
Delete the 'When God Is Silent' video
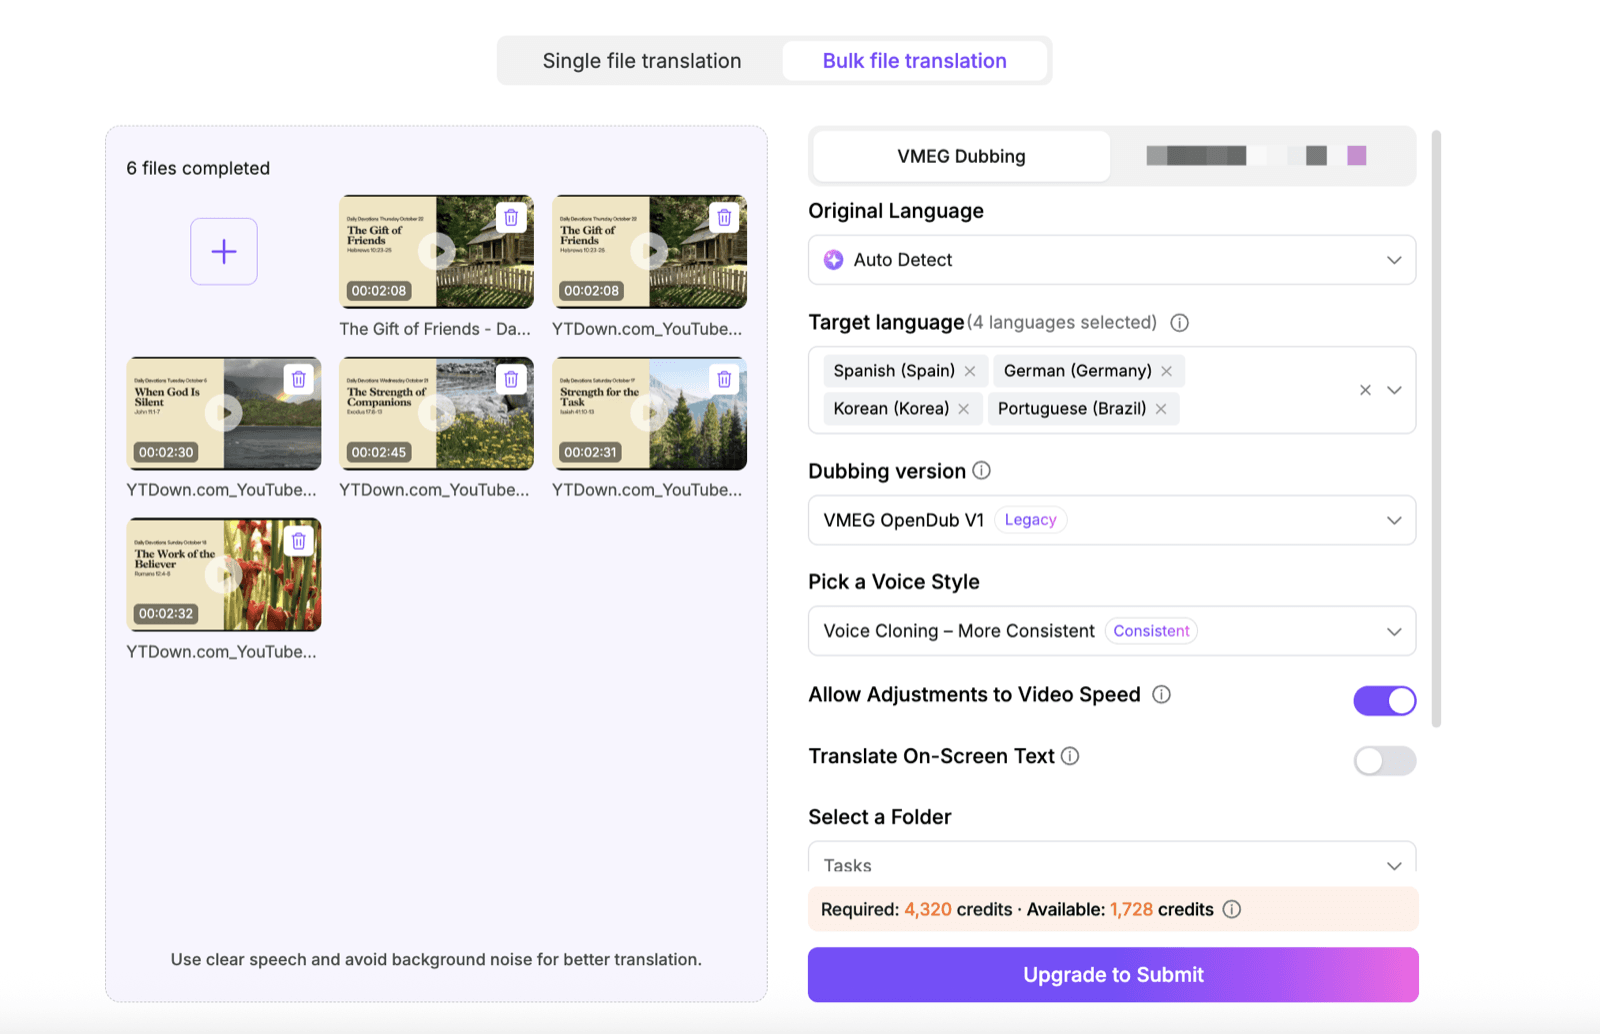tap(298, 379)
